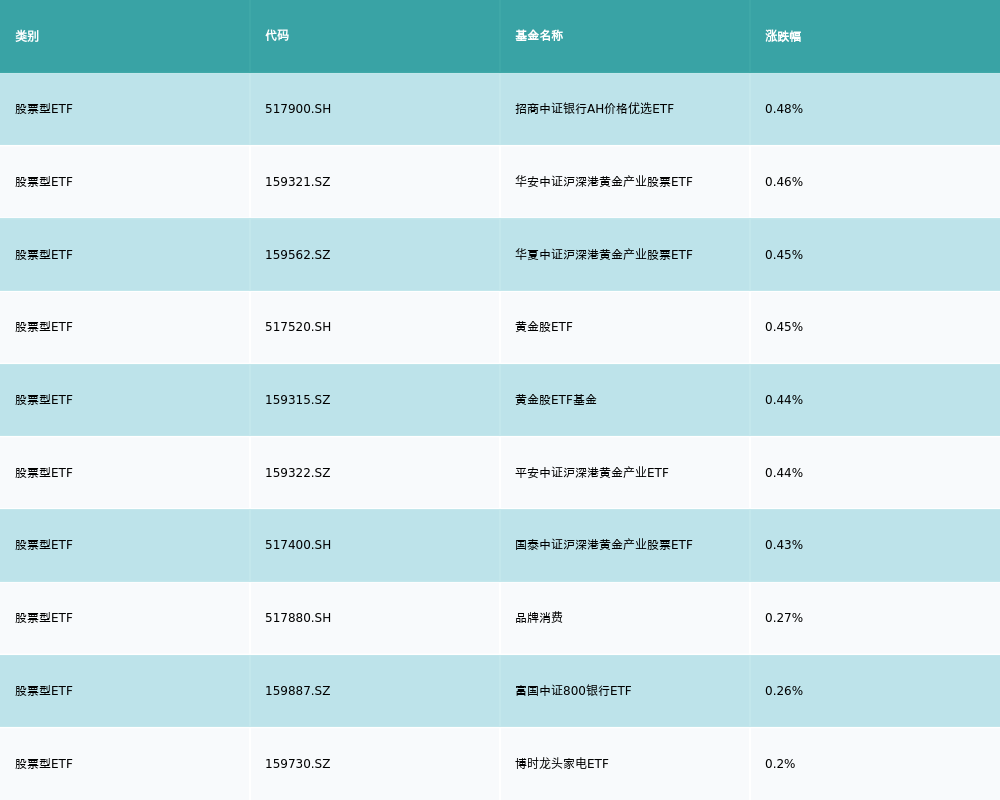
Task: Click 股票型ETF in the 159887.SZ row
Action: (x=44, y=691)
